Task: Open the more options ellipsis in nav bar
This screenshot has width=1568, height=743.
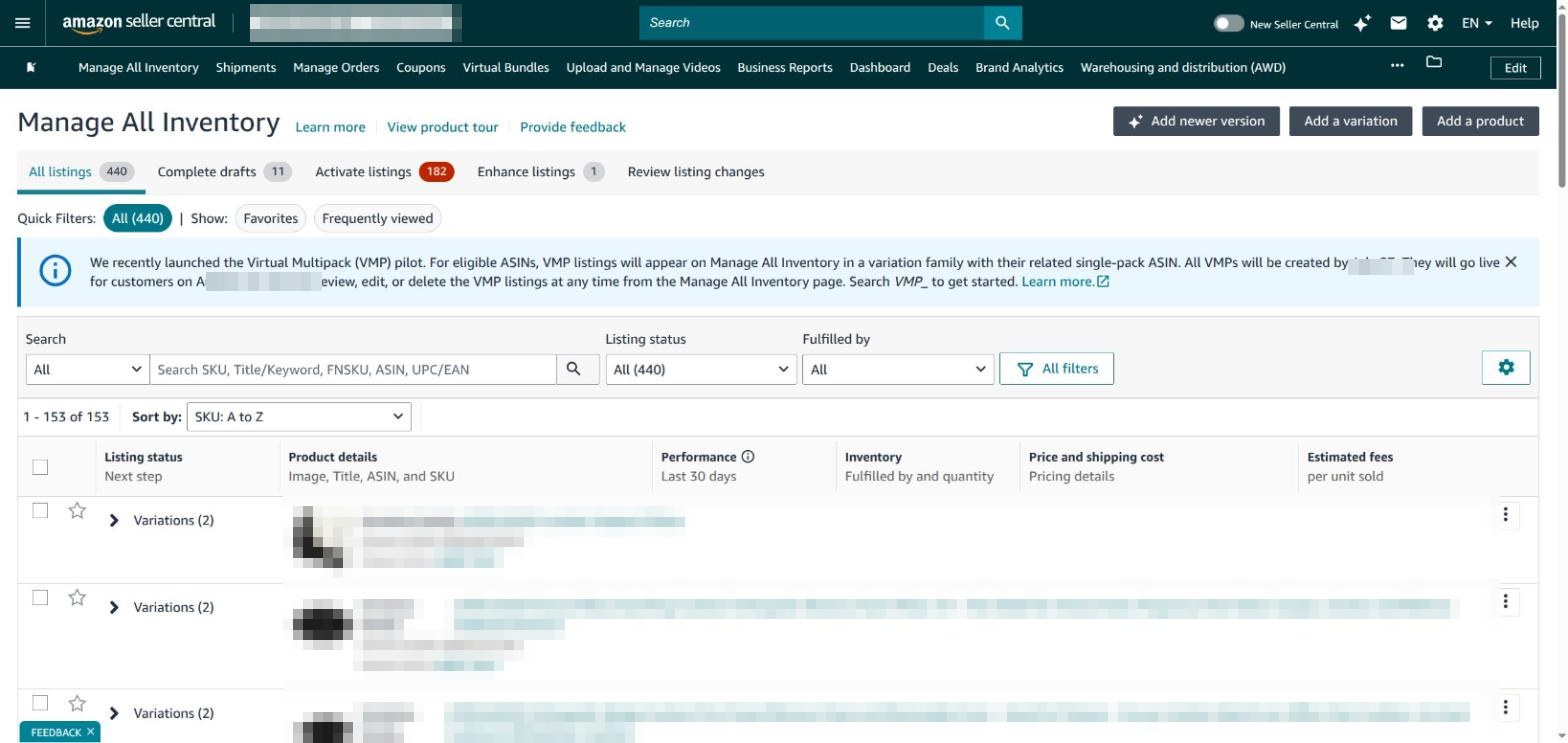Action: (1397, 65)
